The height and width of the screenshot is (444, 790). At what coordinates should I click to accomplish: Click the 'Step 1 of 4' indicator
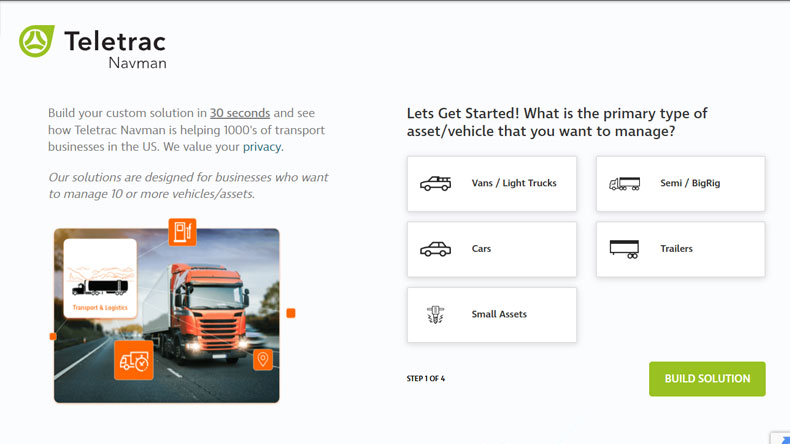pos(426,379)
